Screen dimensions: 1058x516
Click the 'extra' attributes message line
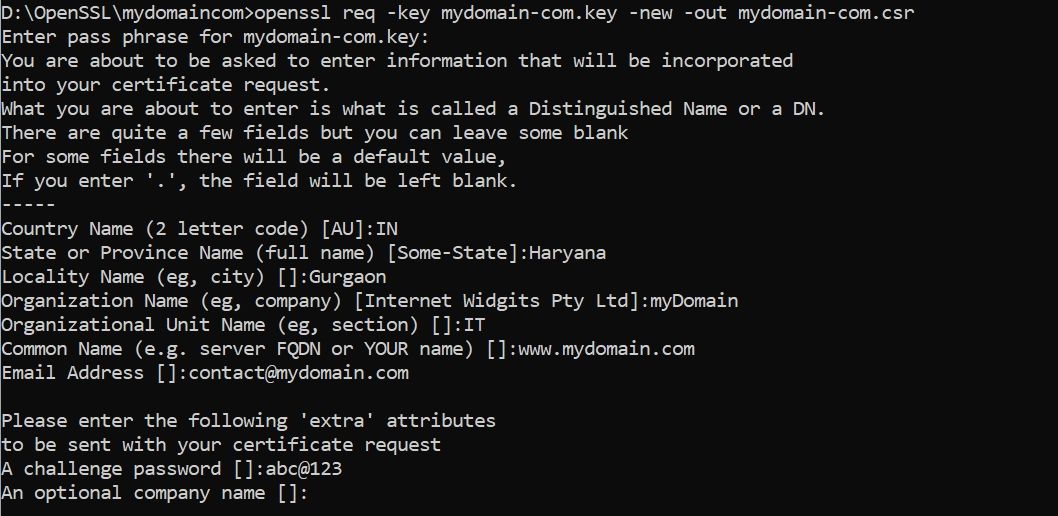pos(248,421)
